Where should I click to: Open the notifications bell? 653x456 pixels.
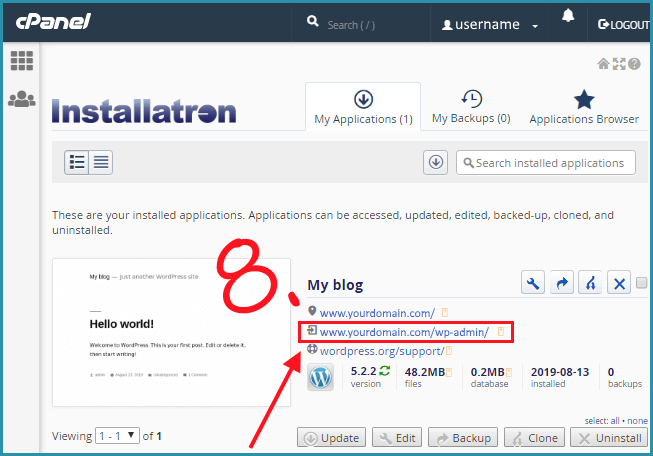click(x=568, y=16)
